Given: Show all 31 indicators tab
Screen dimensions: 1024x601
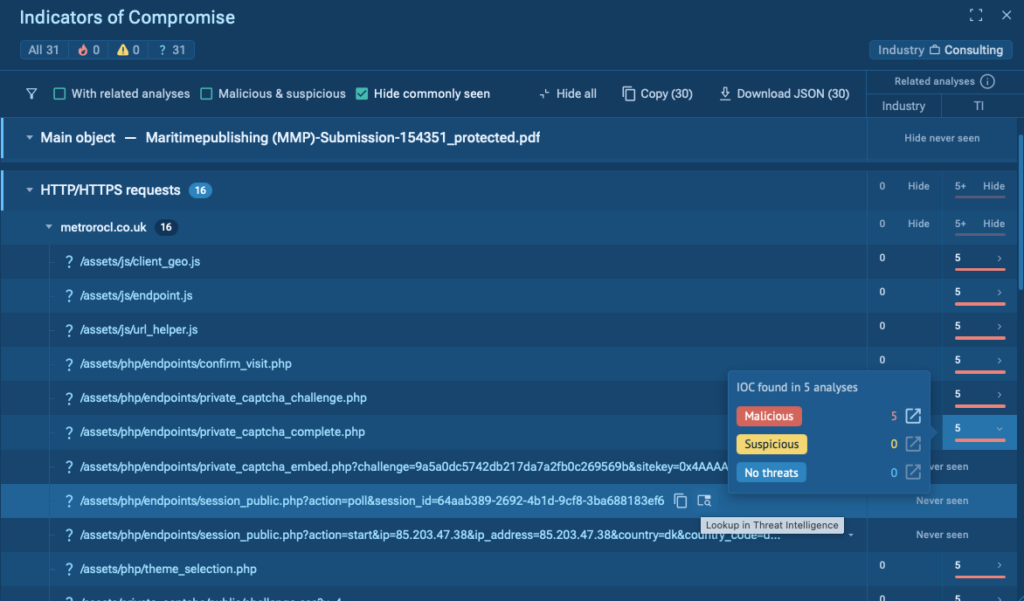Looking at the screenshot, I should pyautogui.click(x=44, y=50).
